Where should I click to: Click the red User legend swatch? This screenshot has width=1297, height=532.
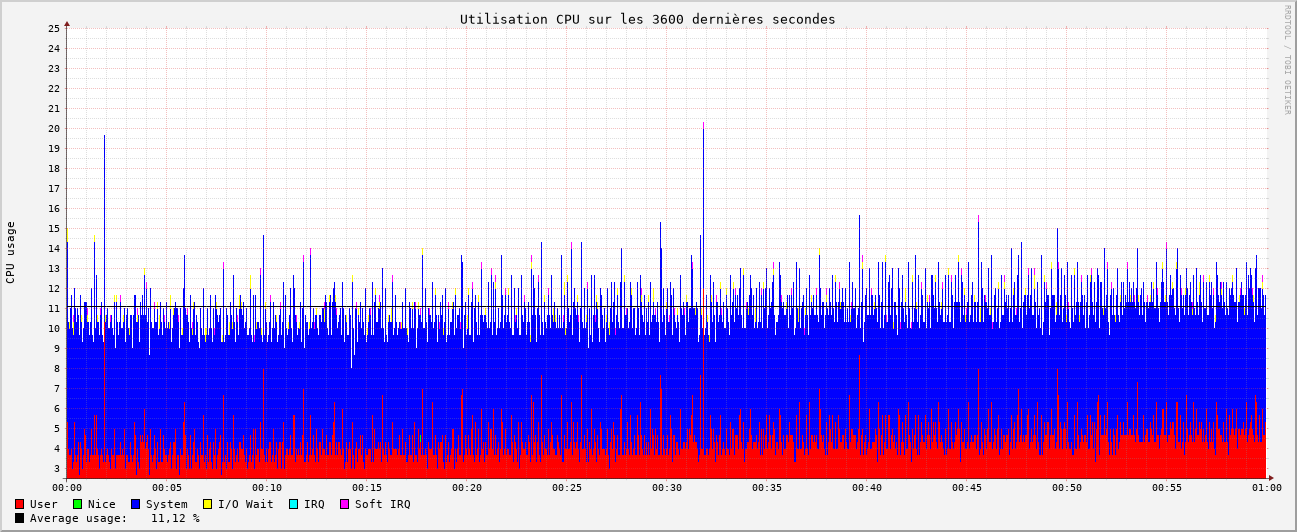click(x=19, y=504)
